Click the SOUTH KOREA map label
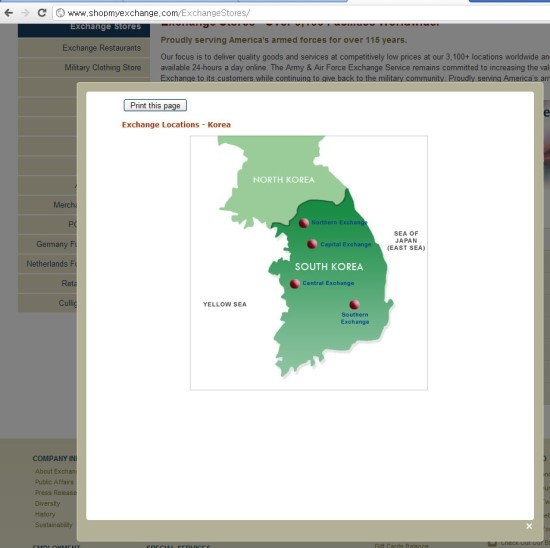 click(x=329, y=267)
